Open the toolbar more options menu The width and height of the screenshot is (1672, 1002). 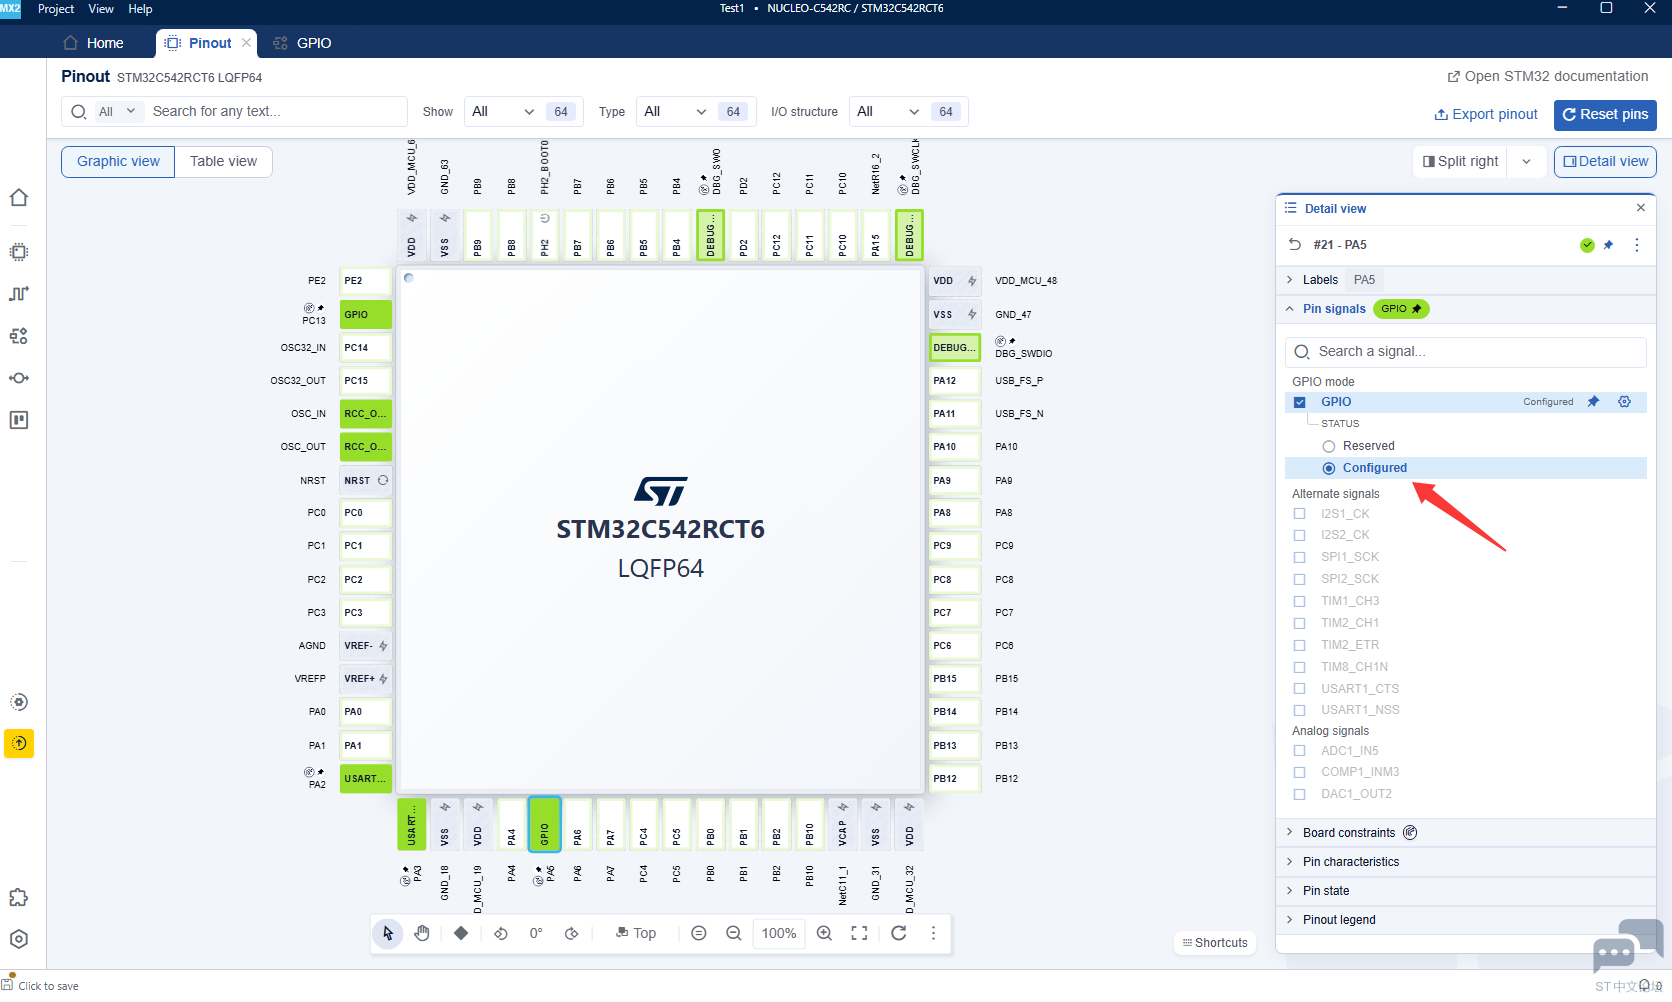tap(933, 933)
